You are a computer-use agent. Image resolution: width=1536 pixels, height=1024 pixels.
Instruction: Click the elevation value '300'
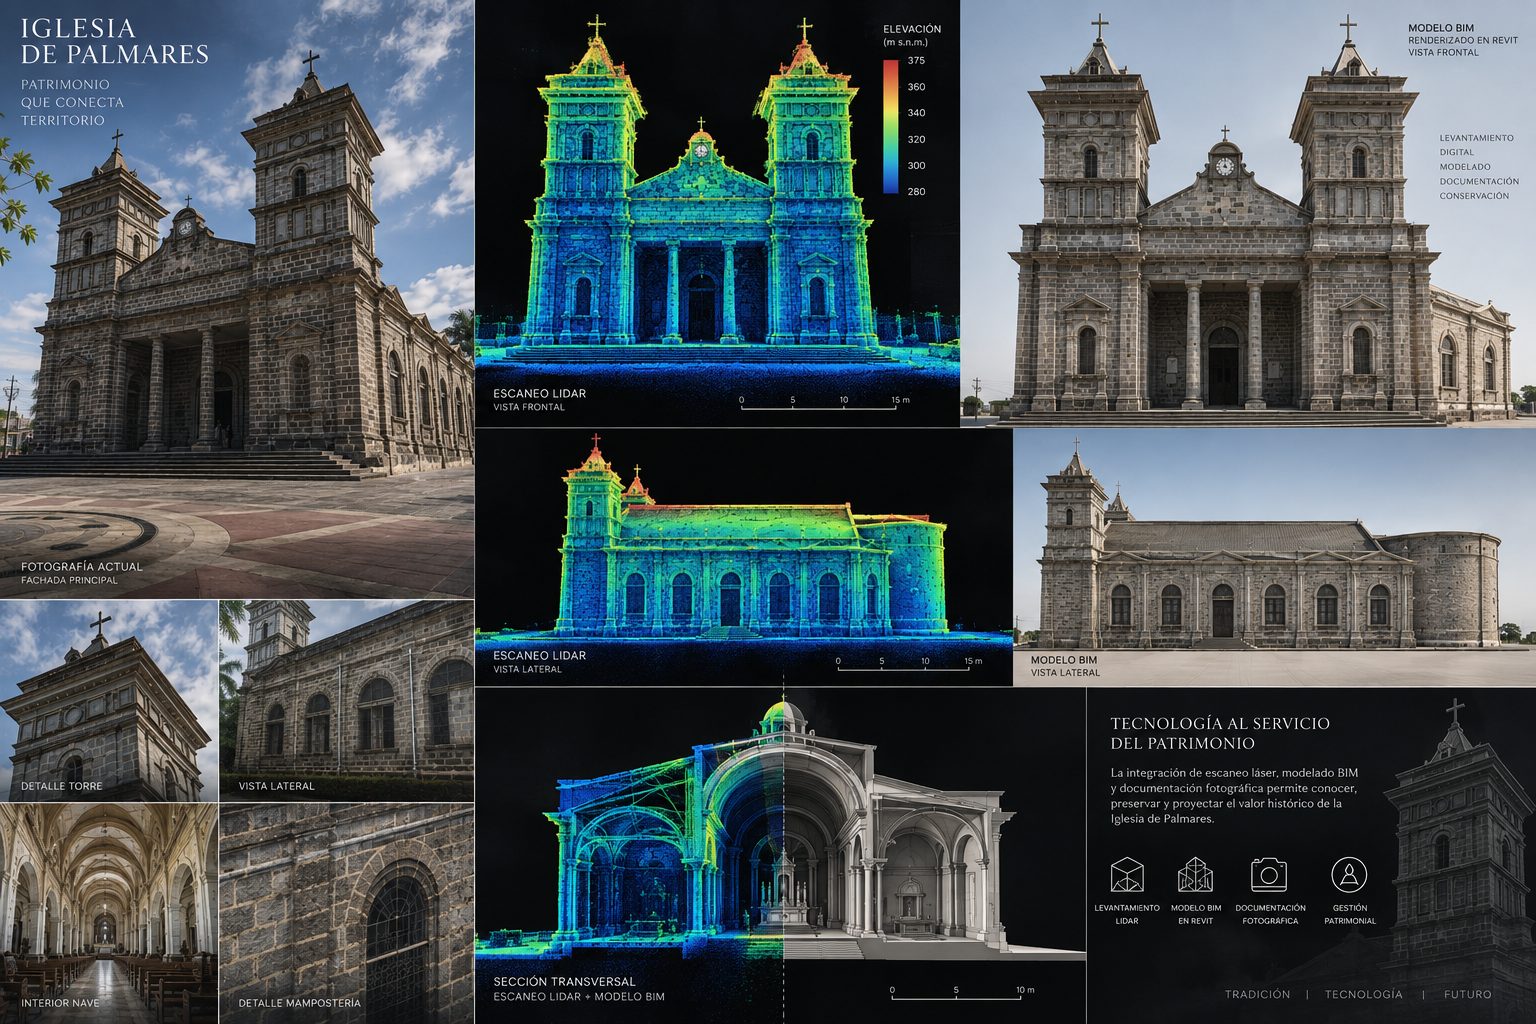pos(916,165)
